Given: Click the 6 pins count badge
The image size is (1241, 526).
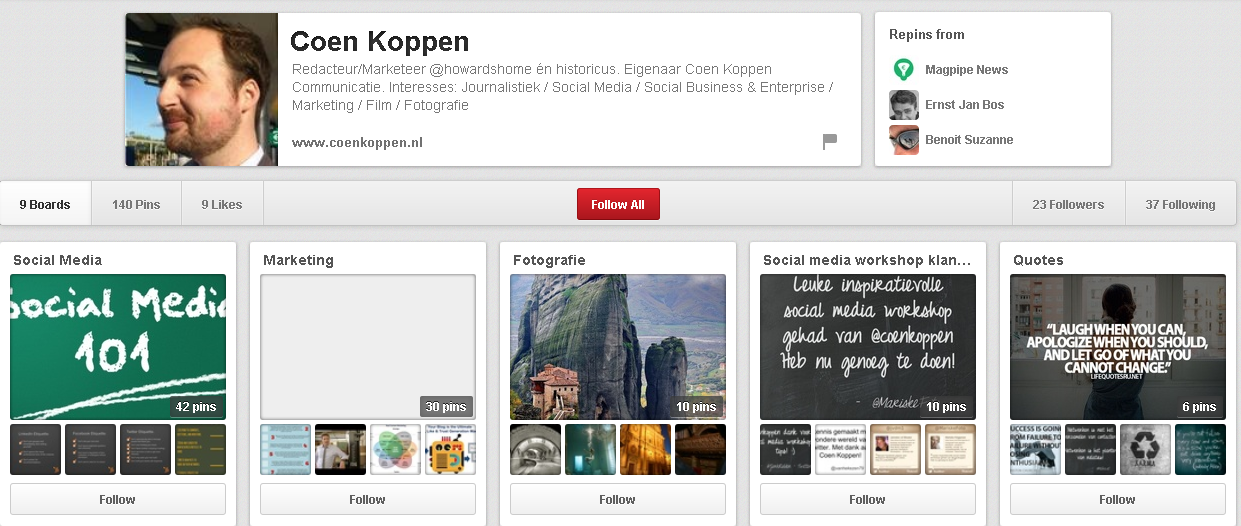Looking at the screenshot, I should [x=1199, y=407].
